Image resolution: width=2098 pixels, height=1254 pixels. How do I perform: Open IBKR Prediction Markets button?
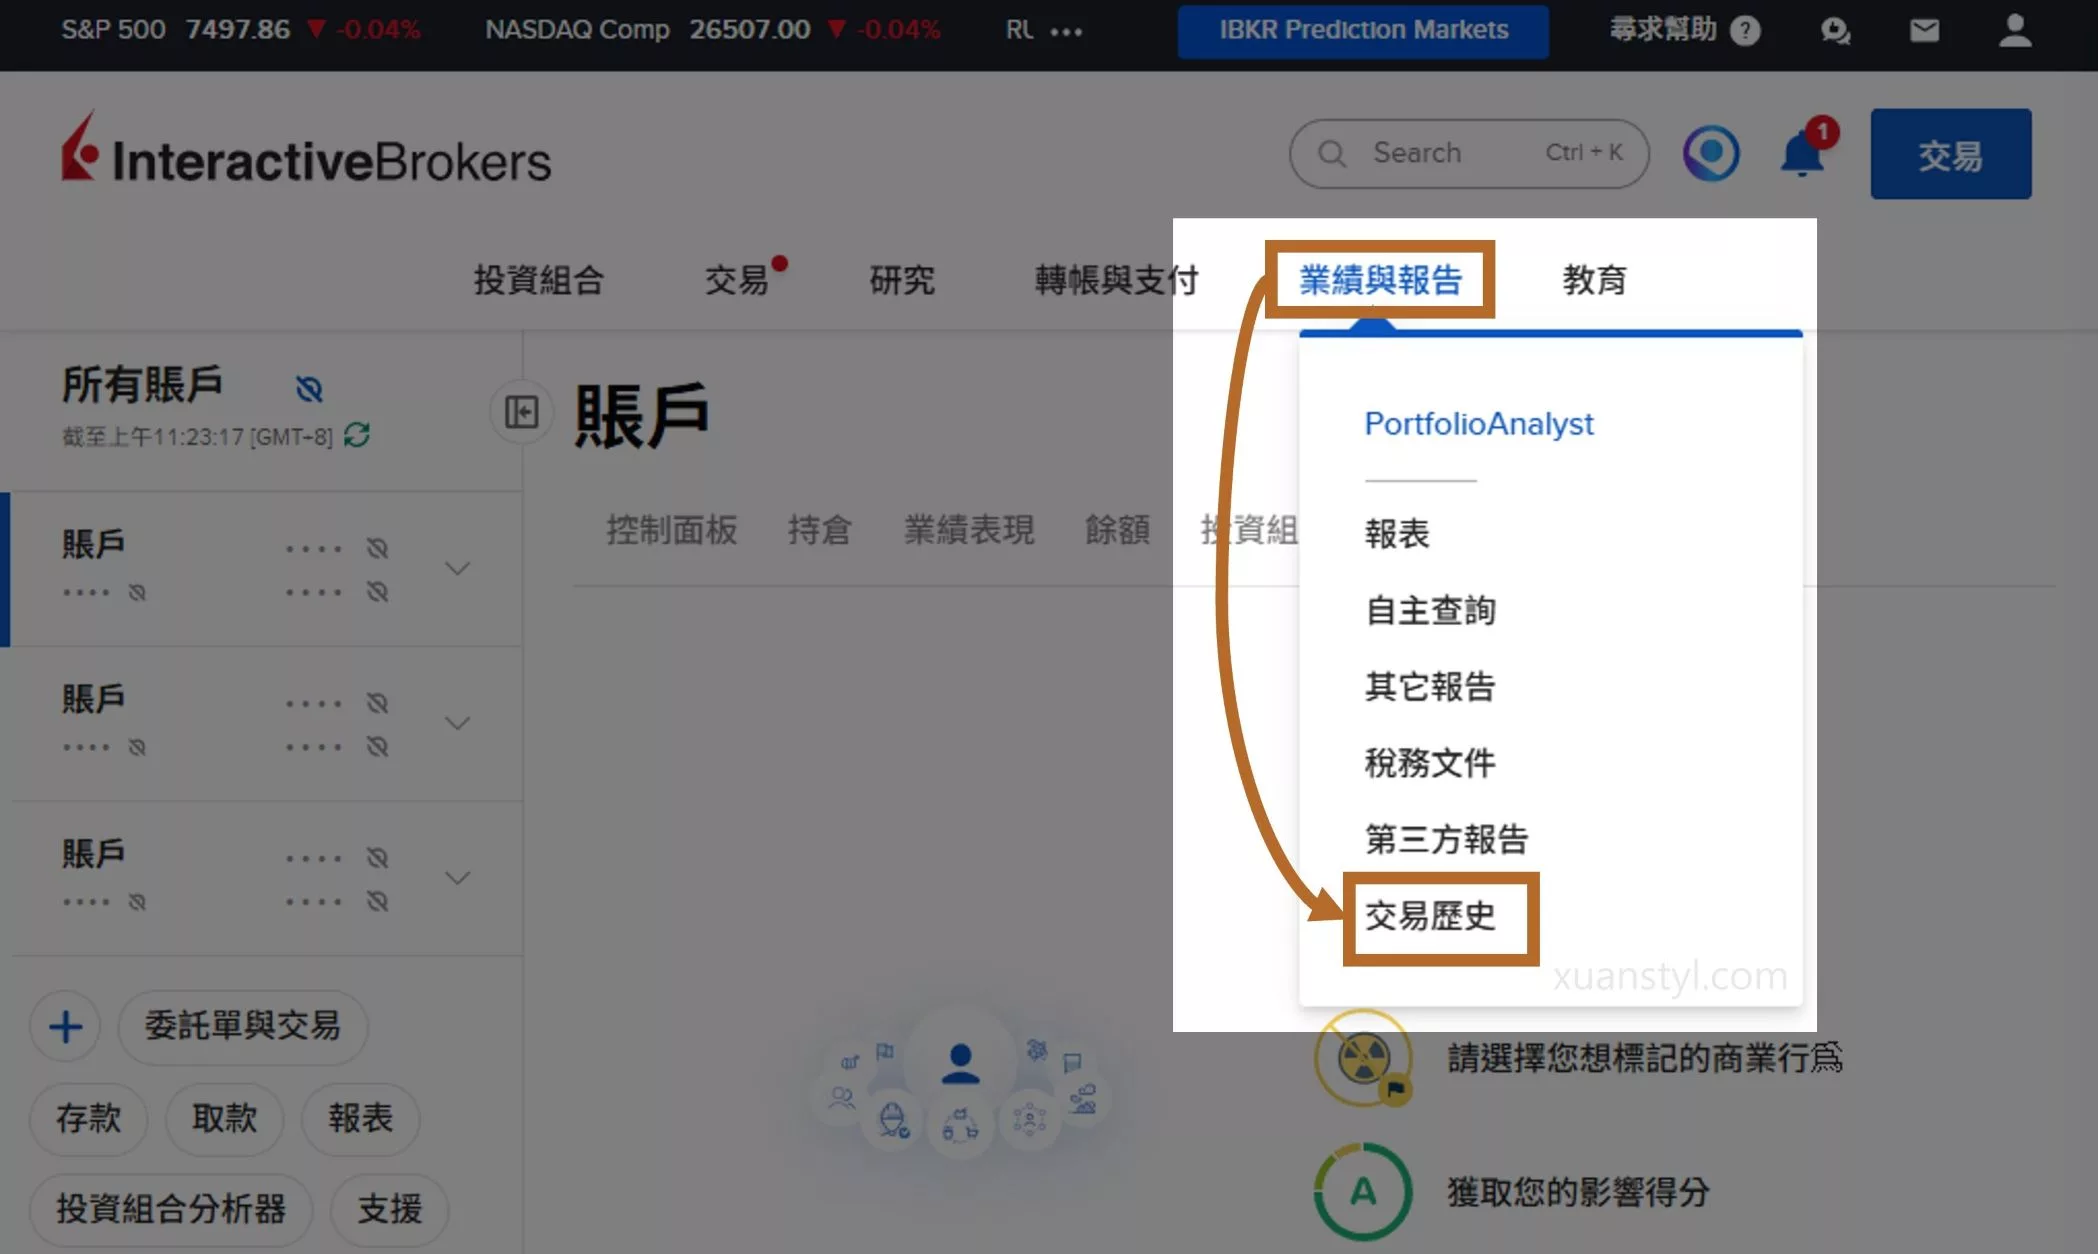click(1363, 31)
